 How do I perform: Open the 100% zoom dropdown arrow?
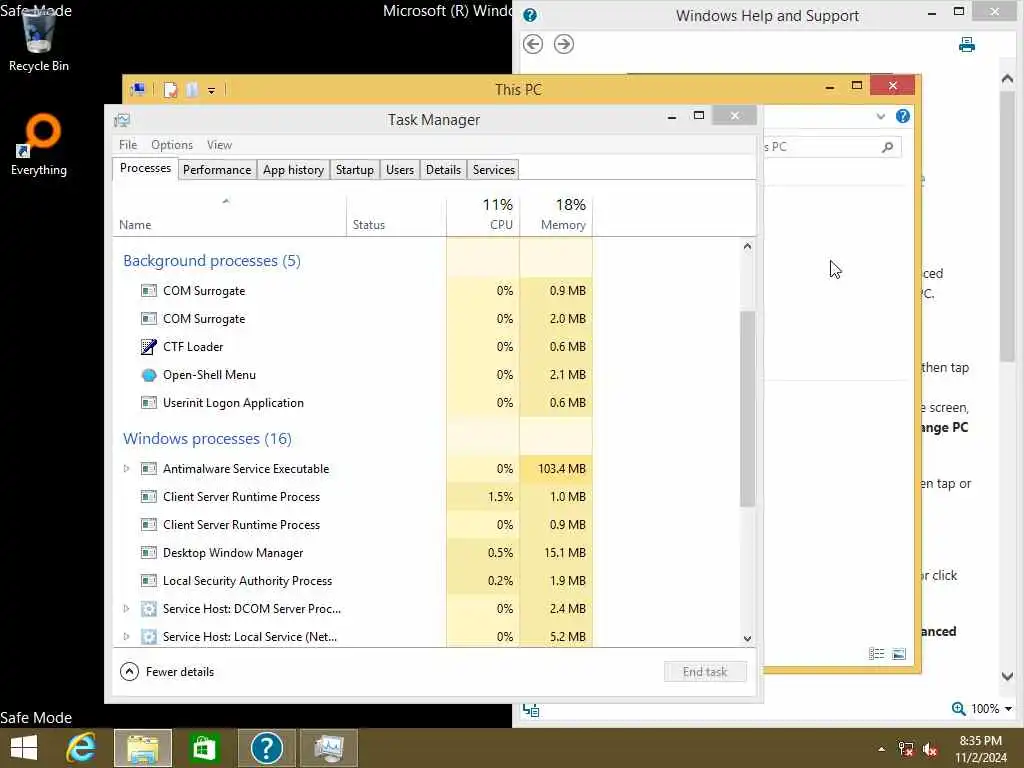click(x=1008, y=709)
